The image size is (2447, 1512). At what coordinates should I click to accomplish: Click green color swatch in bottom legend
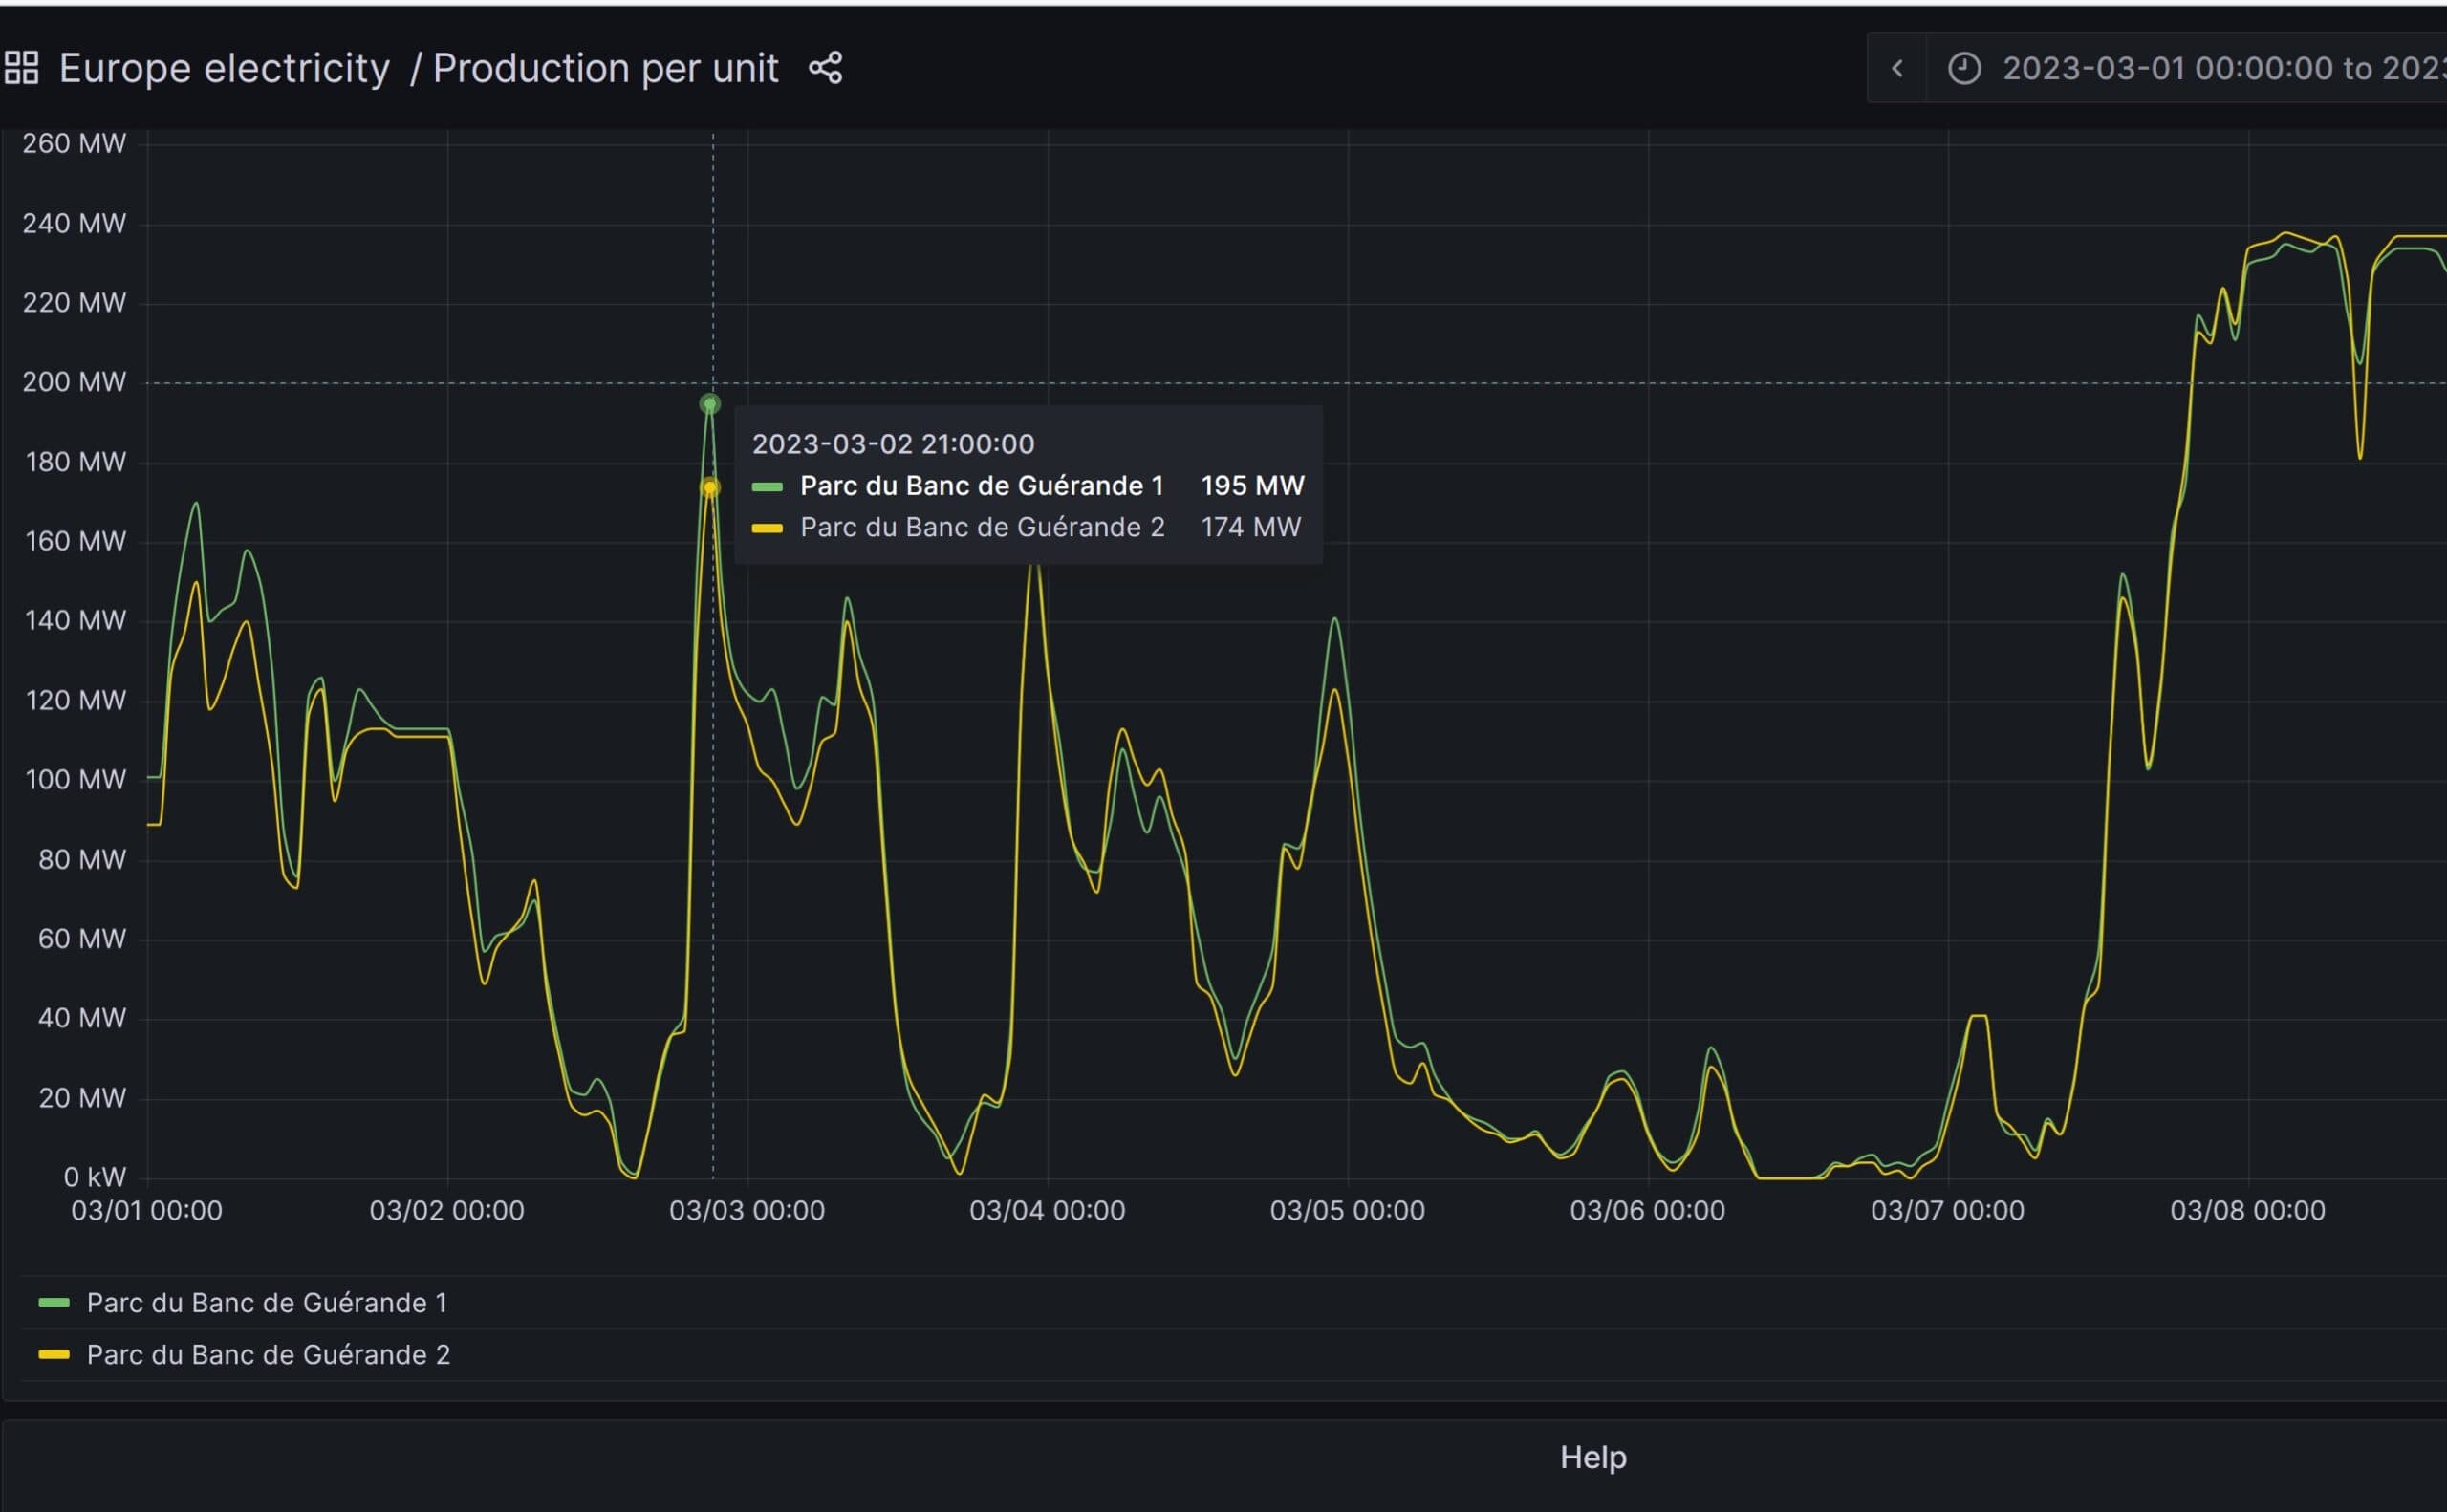[x=53, y=1303]
